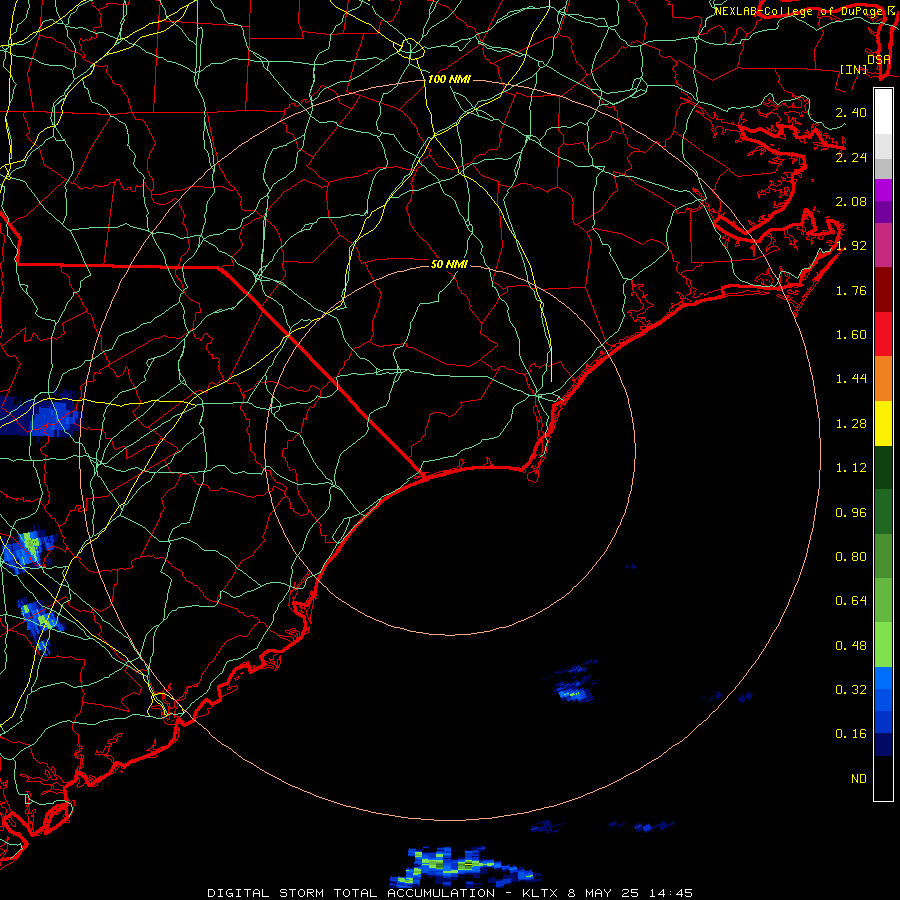Select the 0.32 legend value
Screen dimensions: 900x900
pyautogui.click(x=851, y=690)
